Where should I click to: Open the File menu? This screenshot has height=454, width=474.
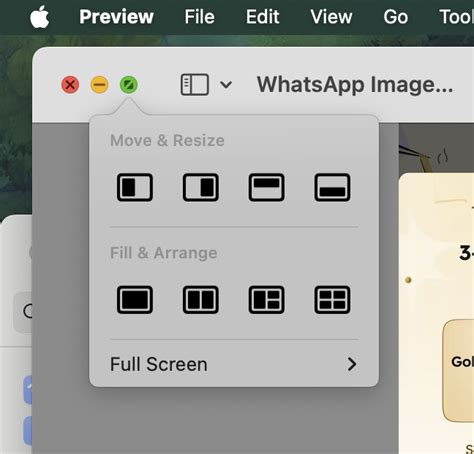199,17
